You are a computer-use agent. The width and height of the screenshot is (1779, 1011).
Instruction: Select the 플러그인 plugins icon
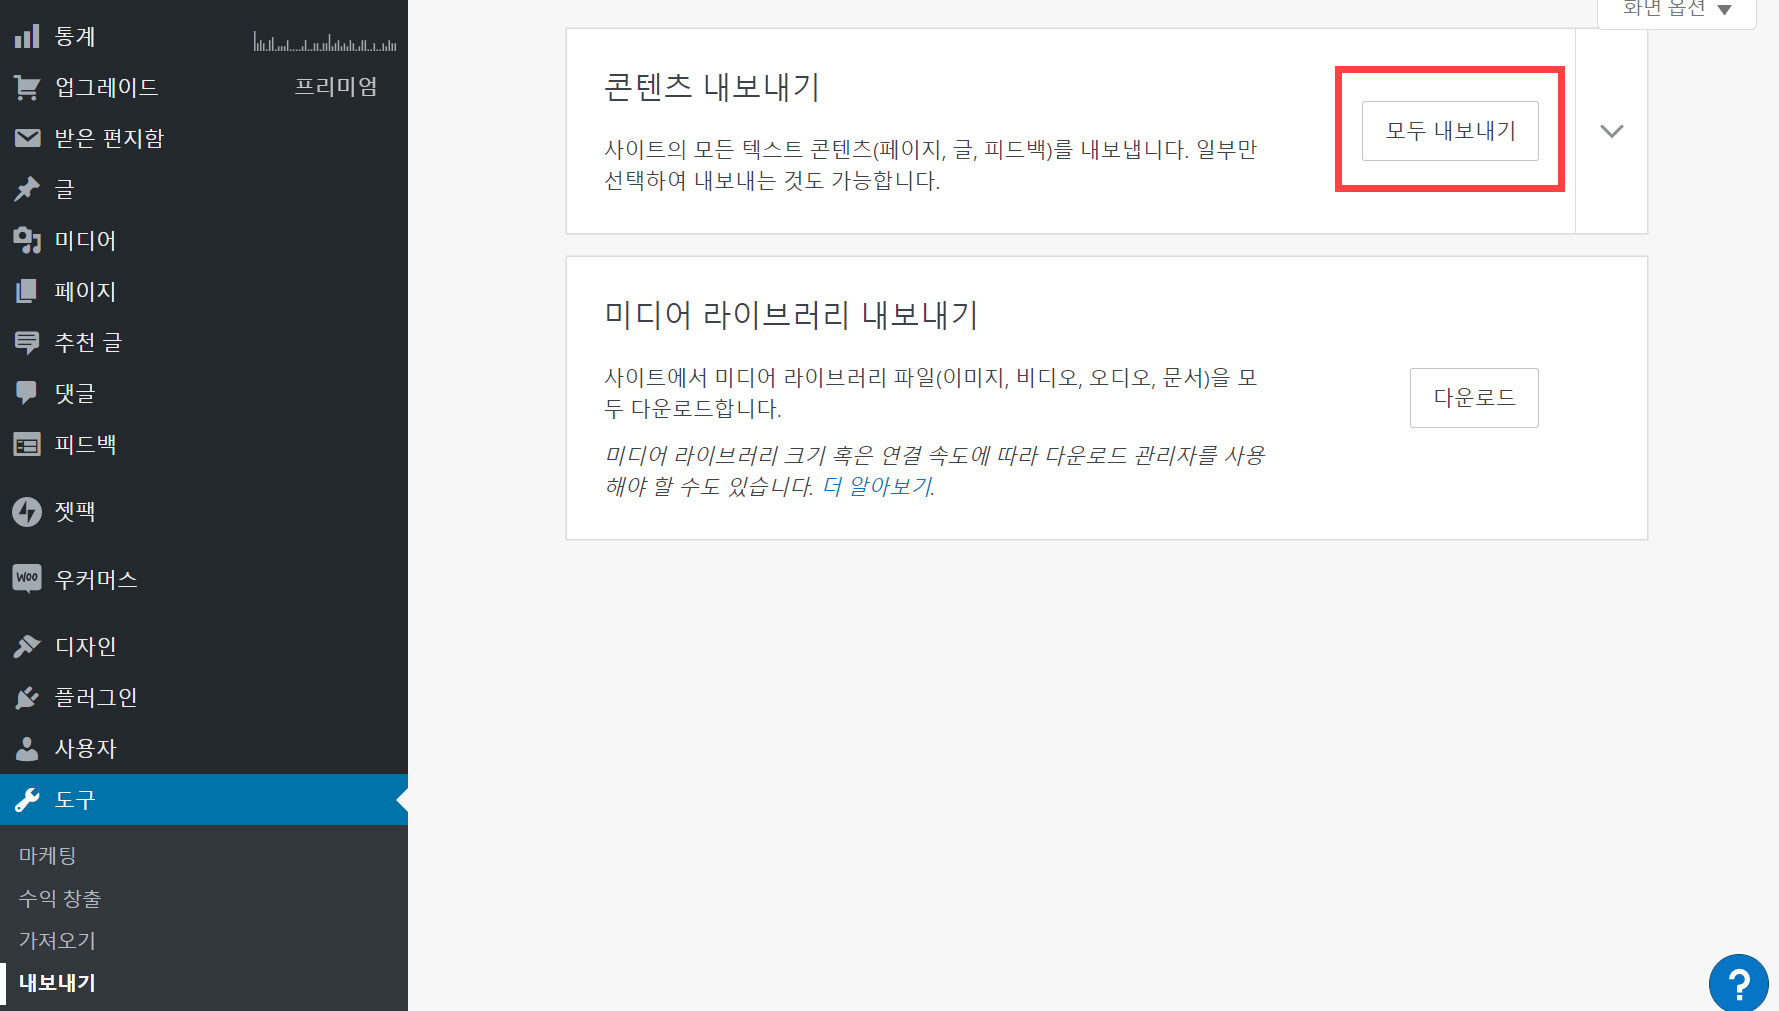(27, 697)
